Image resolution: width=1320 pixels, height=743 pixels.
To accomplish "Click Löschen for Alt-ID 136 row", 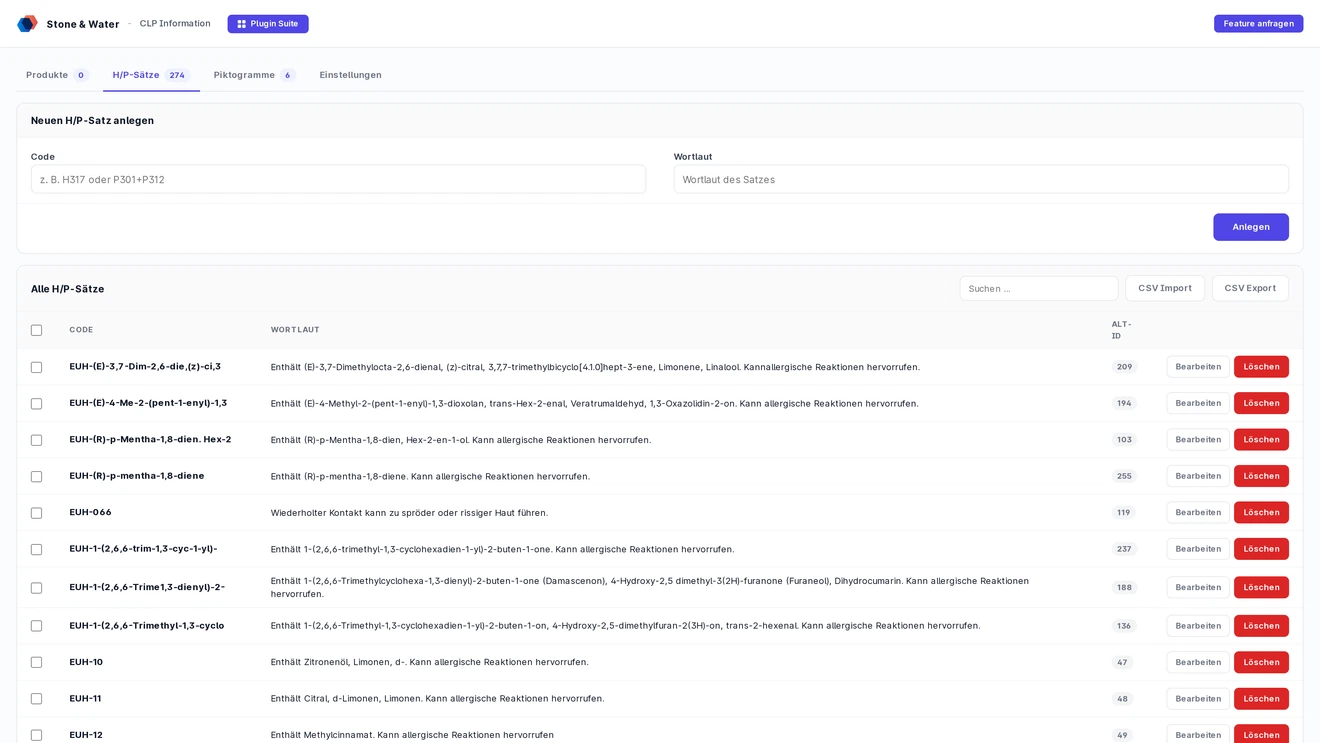I will [1261, 626].
